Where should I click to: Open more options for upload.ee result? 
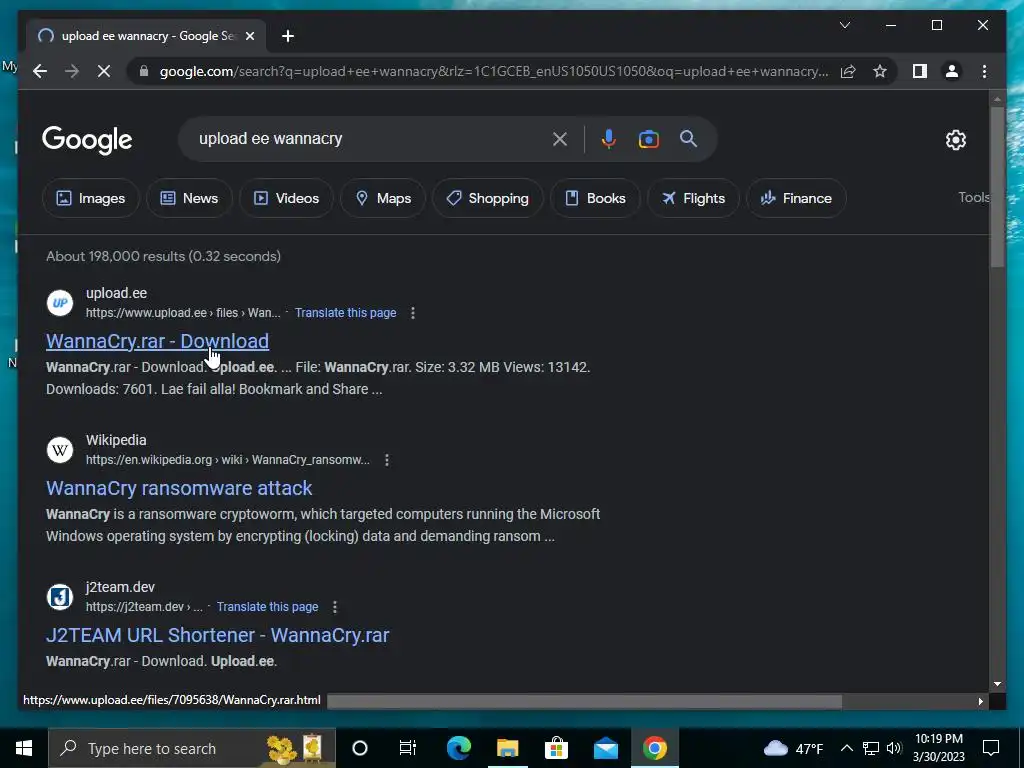coord(413,313)
